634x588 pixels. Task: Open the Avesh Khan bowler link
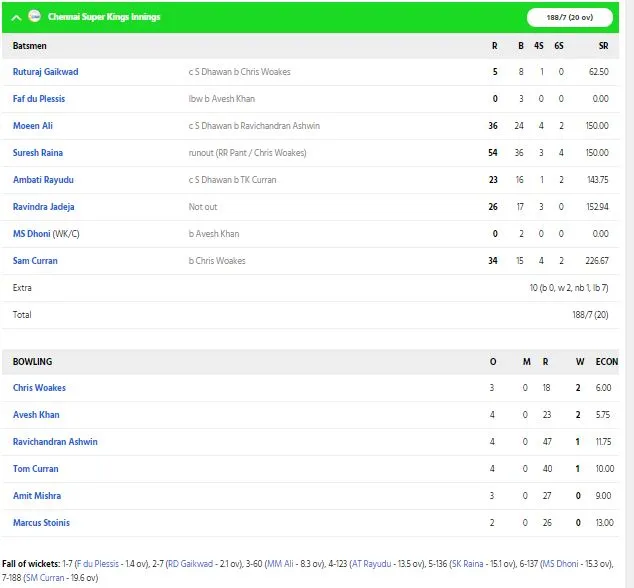(36, 415)
